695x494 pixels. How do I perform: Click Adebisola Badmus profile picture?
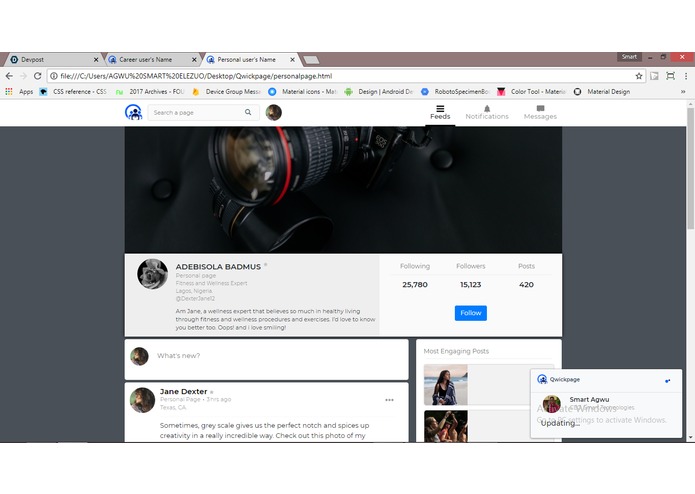click(152, 274)
